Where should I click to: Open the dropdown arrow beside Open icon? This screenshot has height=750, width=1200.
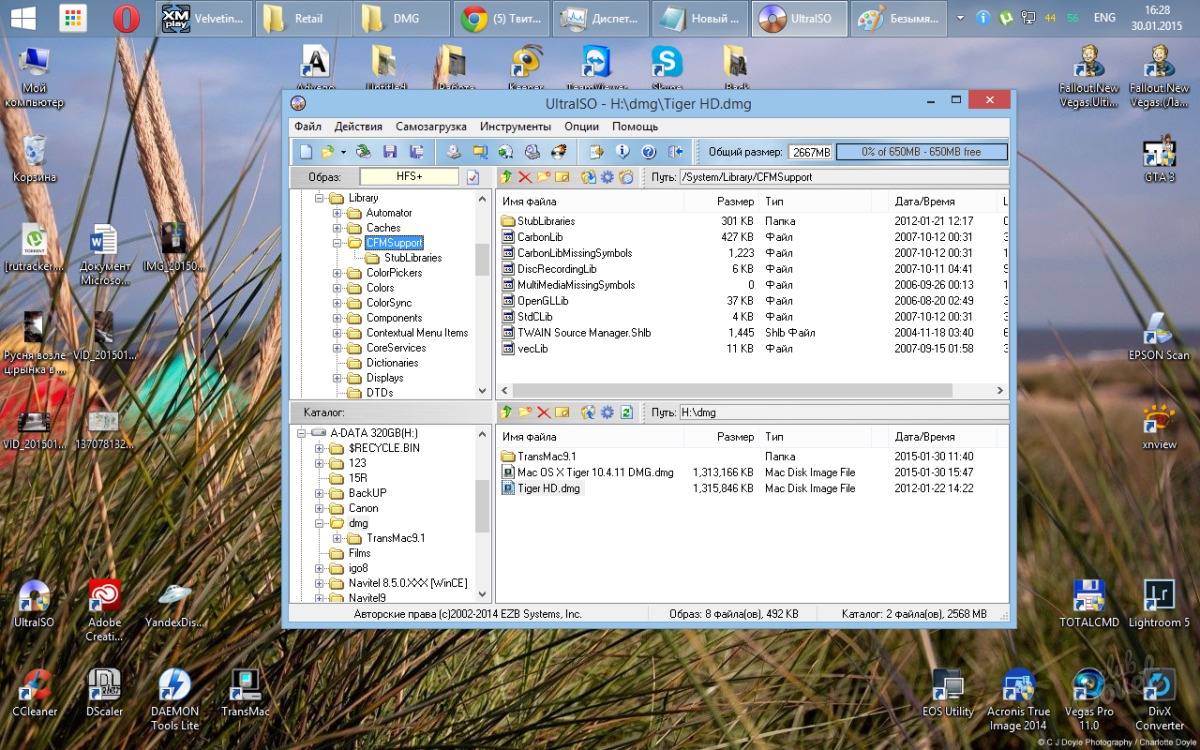343,152
